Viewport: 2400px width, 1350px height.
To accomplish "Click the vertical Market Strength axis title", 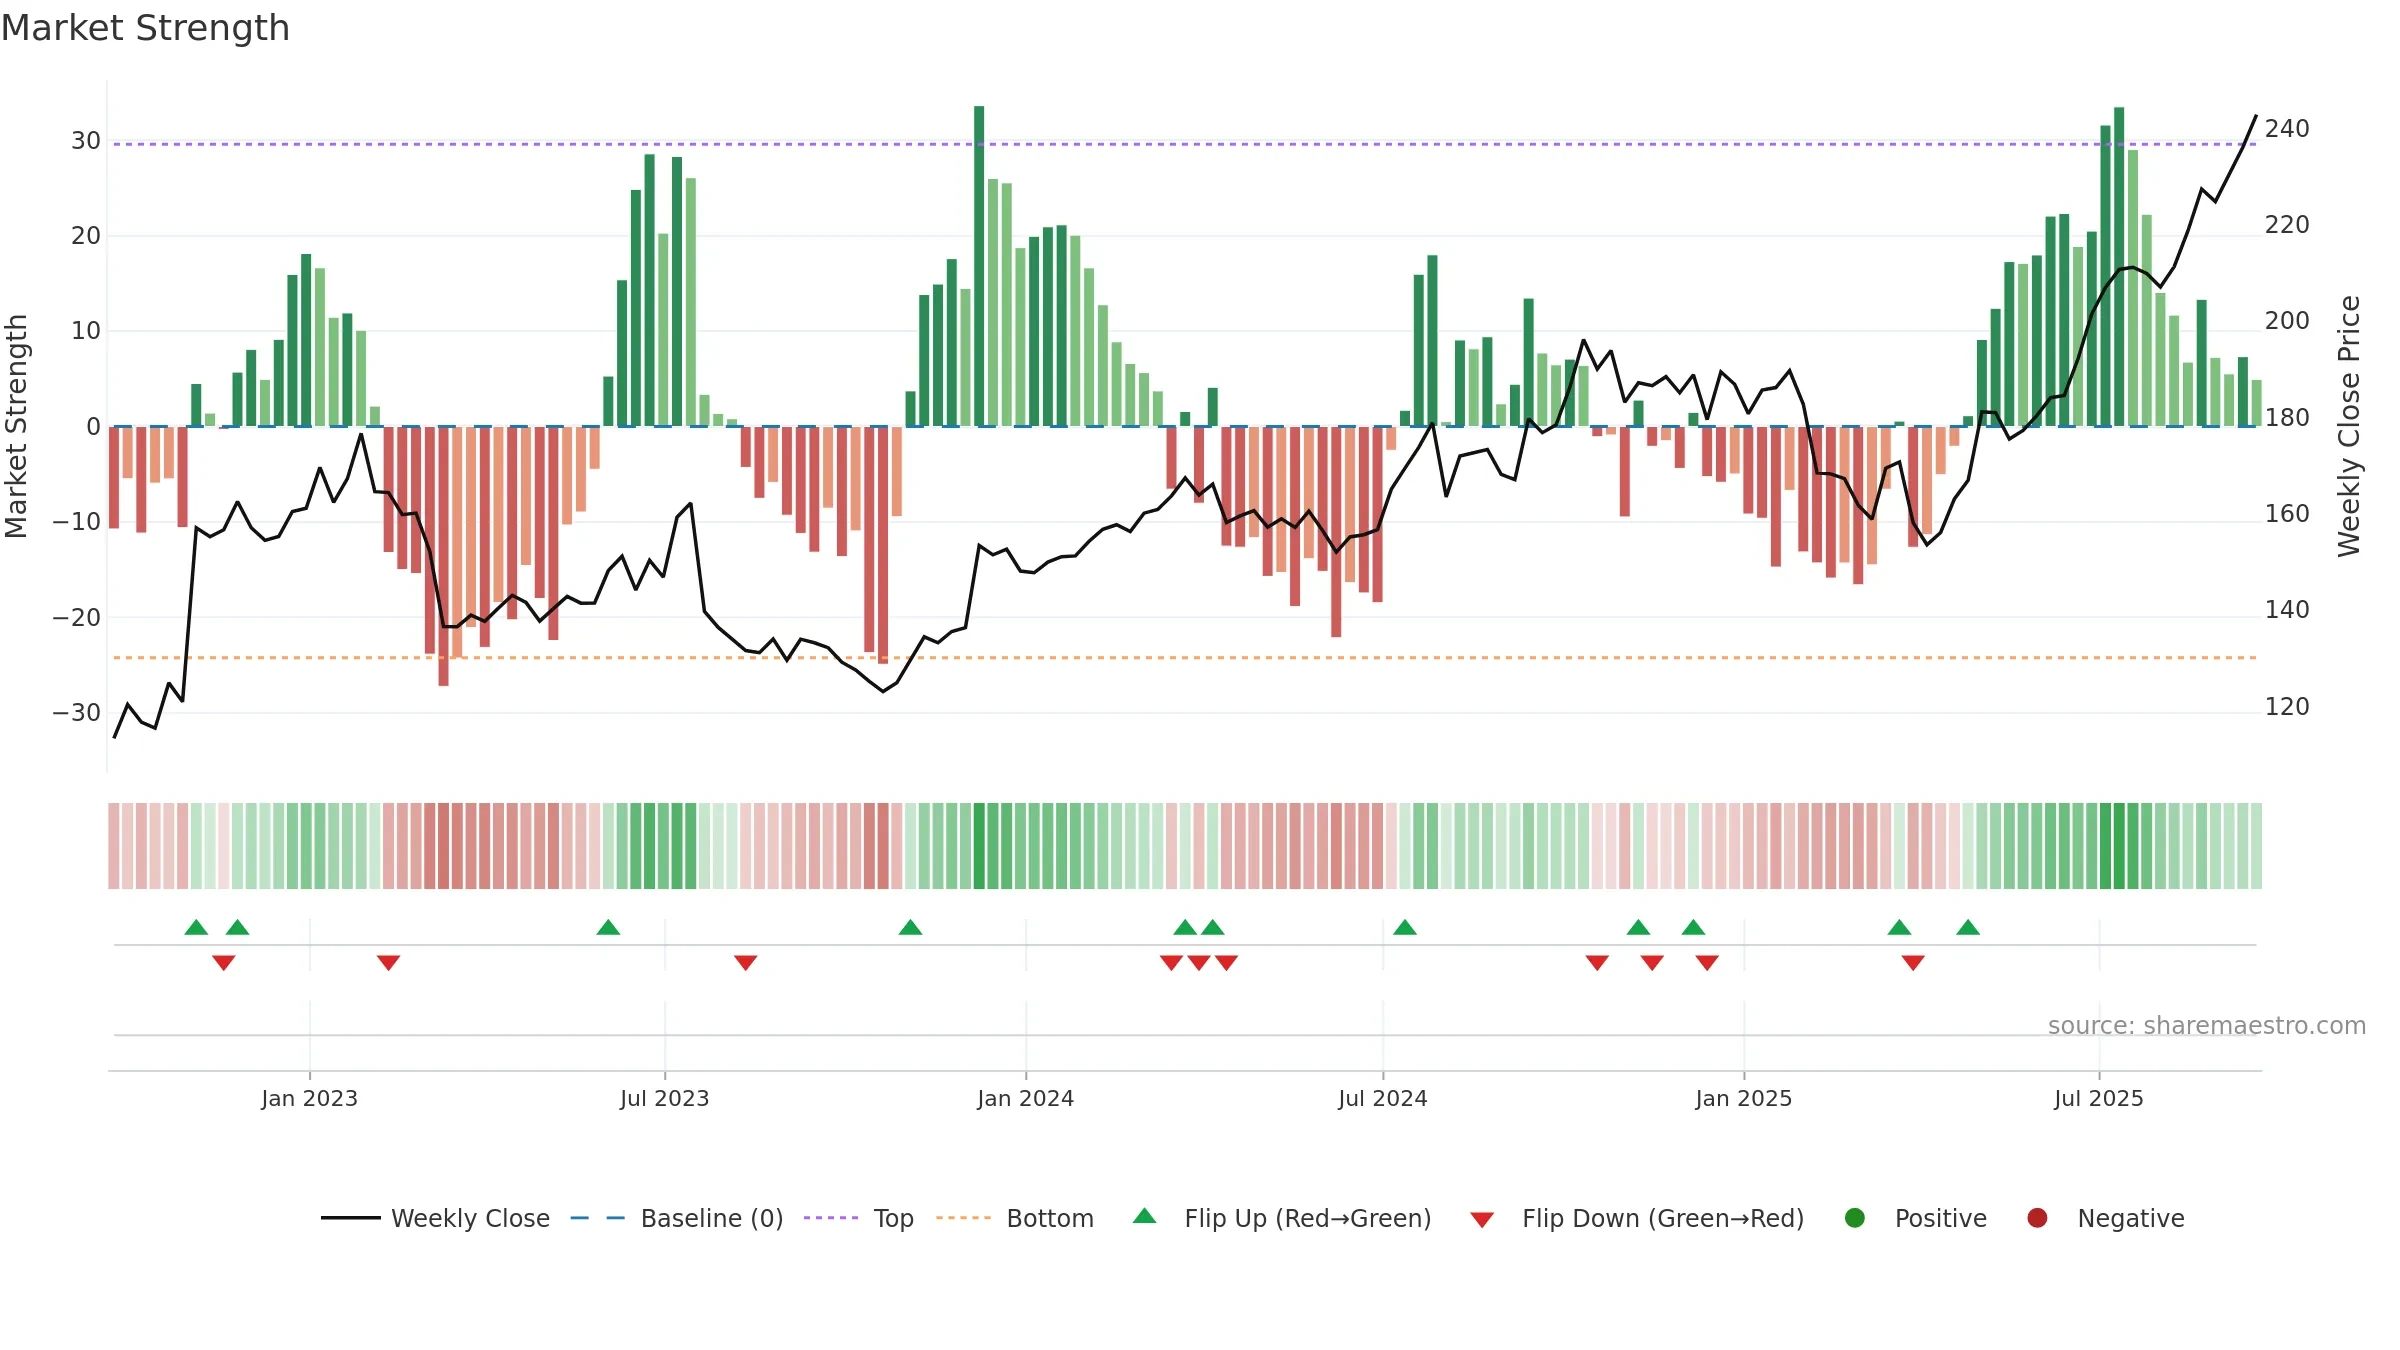I will coord(16,426).
